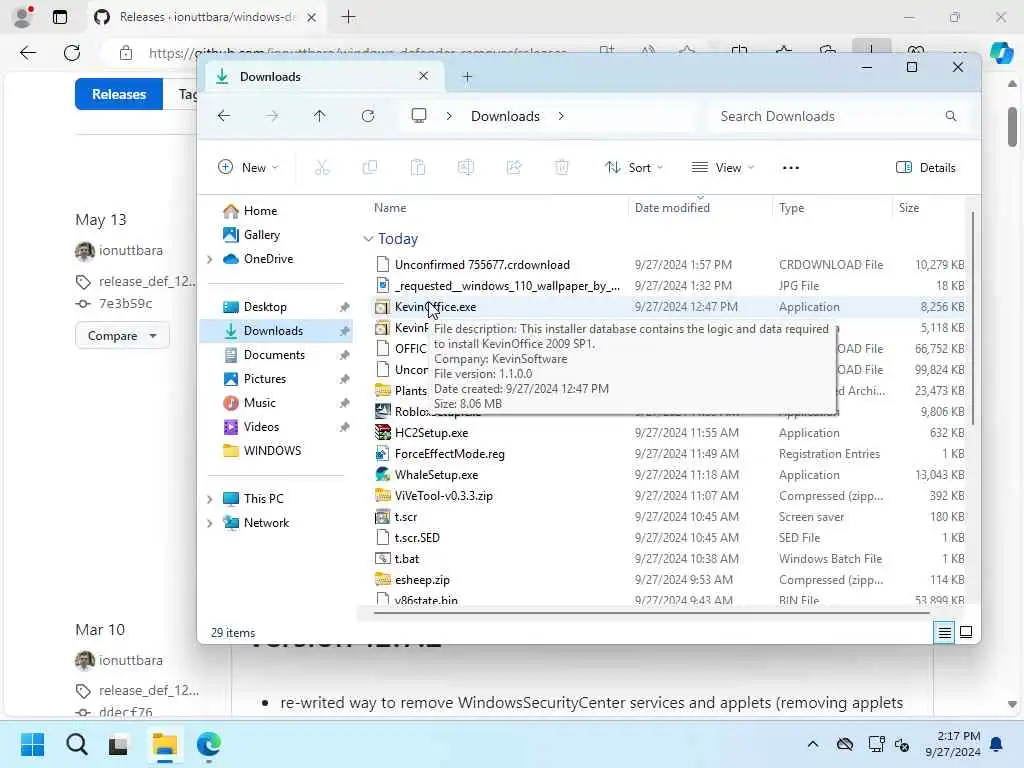Select file ForceEffectMode.reg
The width and height of the screenshot is (1024, 768).
coord(449,454)
